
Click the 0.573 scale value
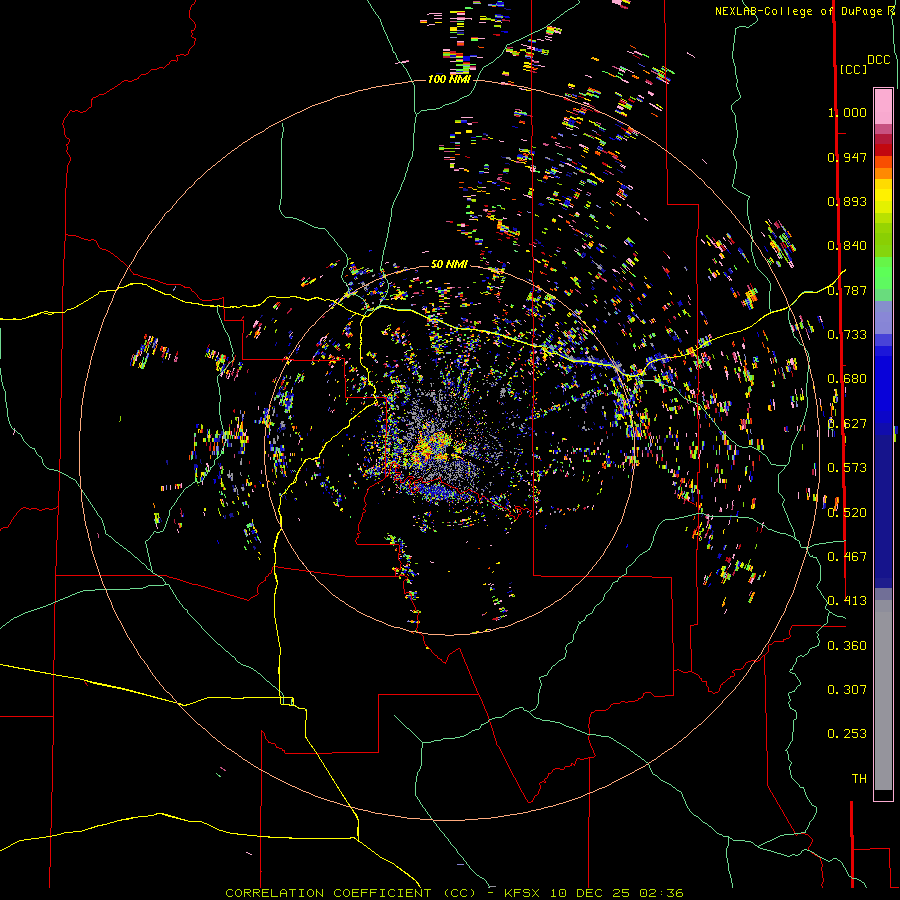point(847,468)
